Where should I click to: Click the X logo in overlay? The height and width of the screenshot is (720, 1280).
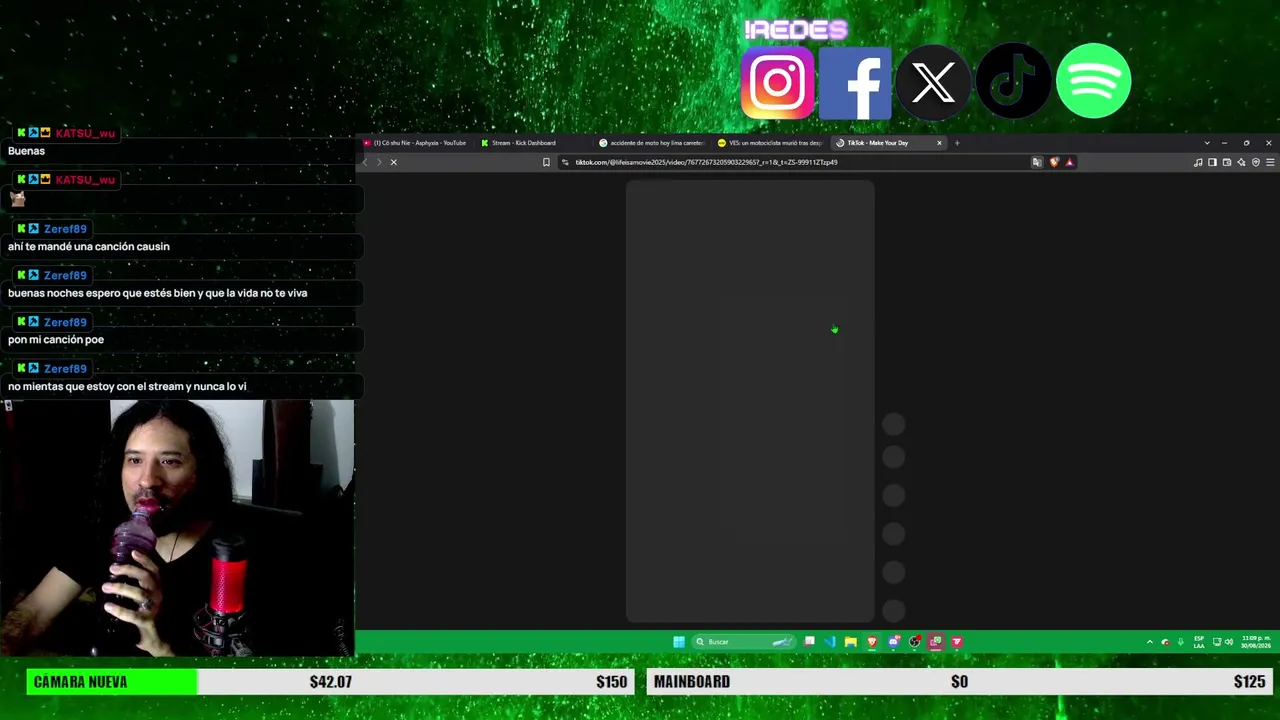click(933, 82)
